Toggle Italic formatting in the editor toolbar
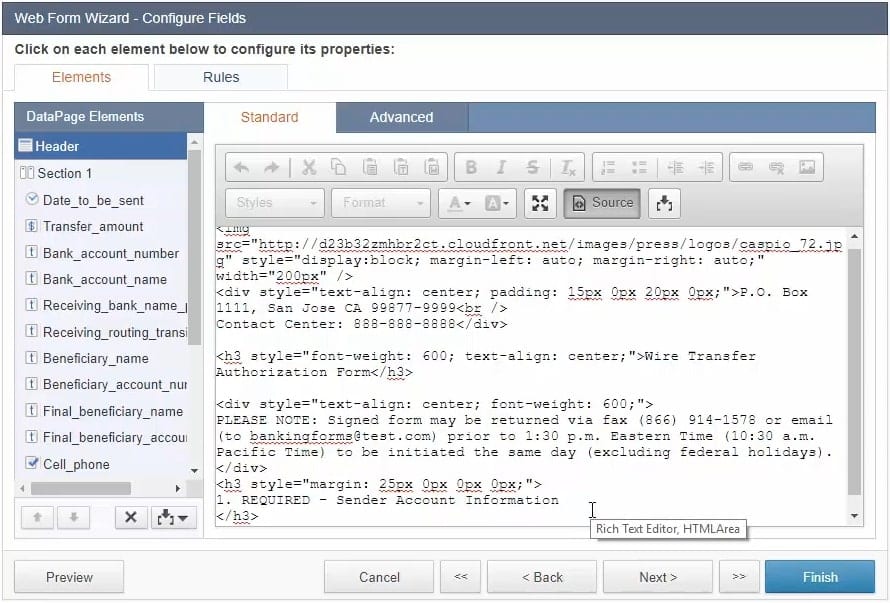Screen dimensions: 890x603 [501, 168]
